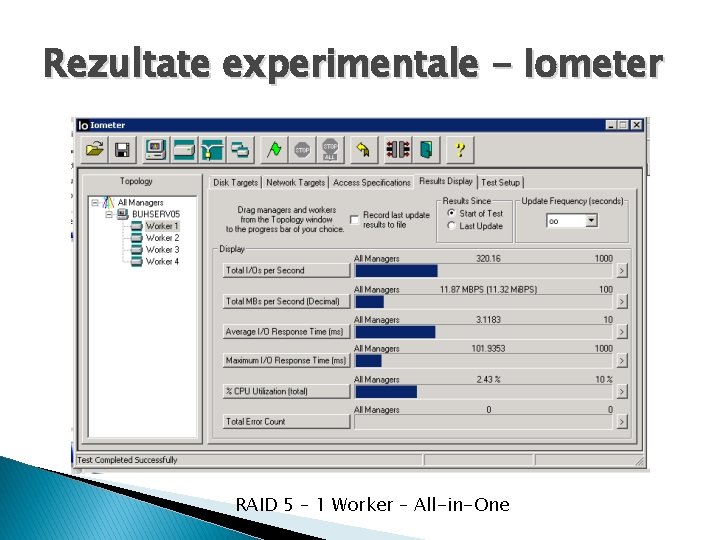Viewport: 720px width, 540px height.
Task: Open Update Frequency dropdown
Action: [x=591, y=221]
